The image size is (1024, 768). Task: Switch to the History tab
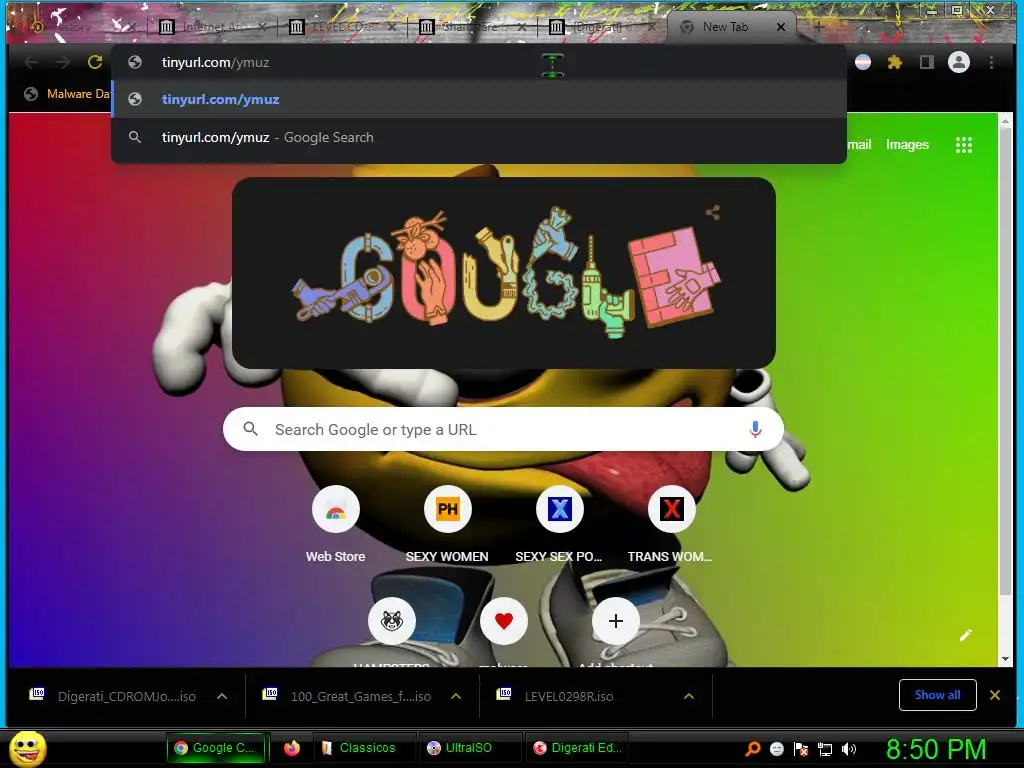pos(73,27)
